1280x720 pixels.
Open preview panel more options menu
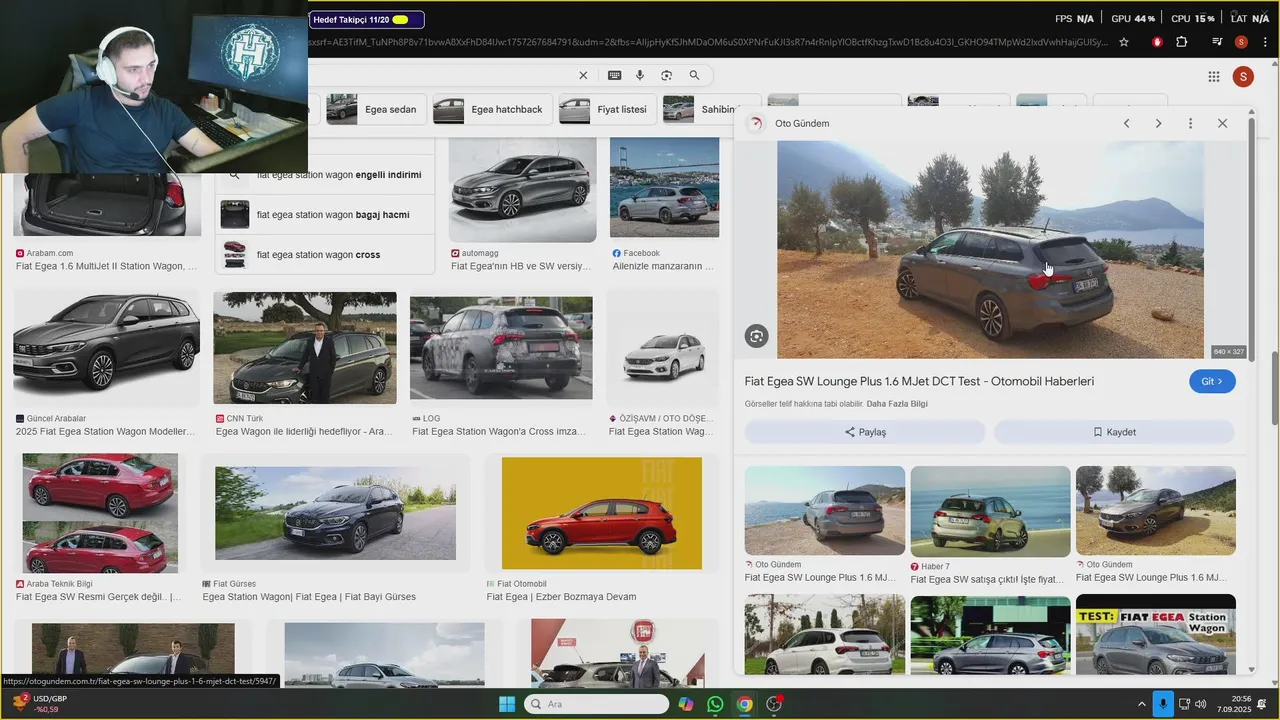tap(1190, 124)
